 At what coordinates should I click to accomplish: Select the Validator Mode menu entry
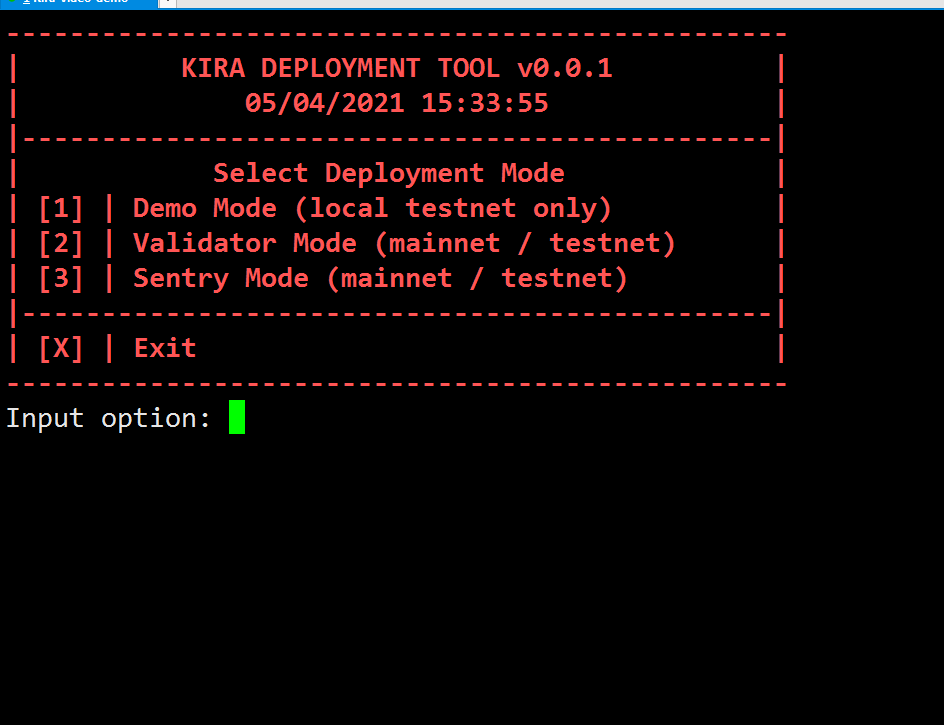coord(404,243)
